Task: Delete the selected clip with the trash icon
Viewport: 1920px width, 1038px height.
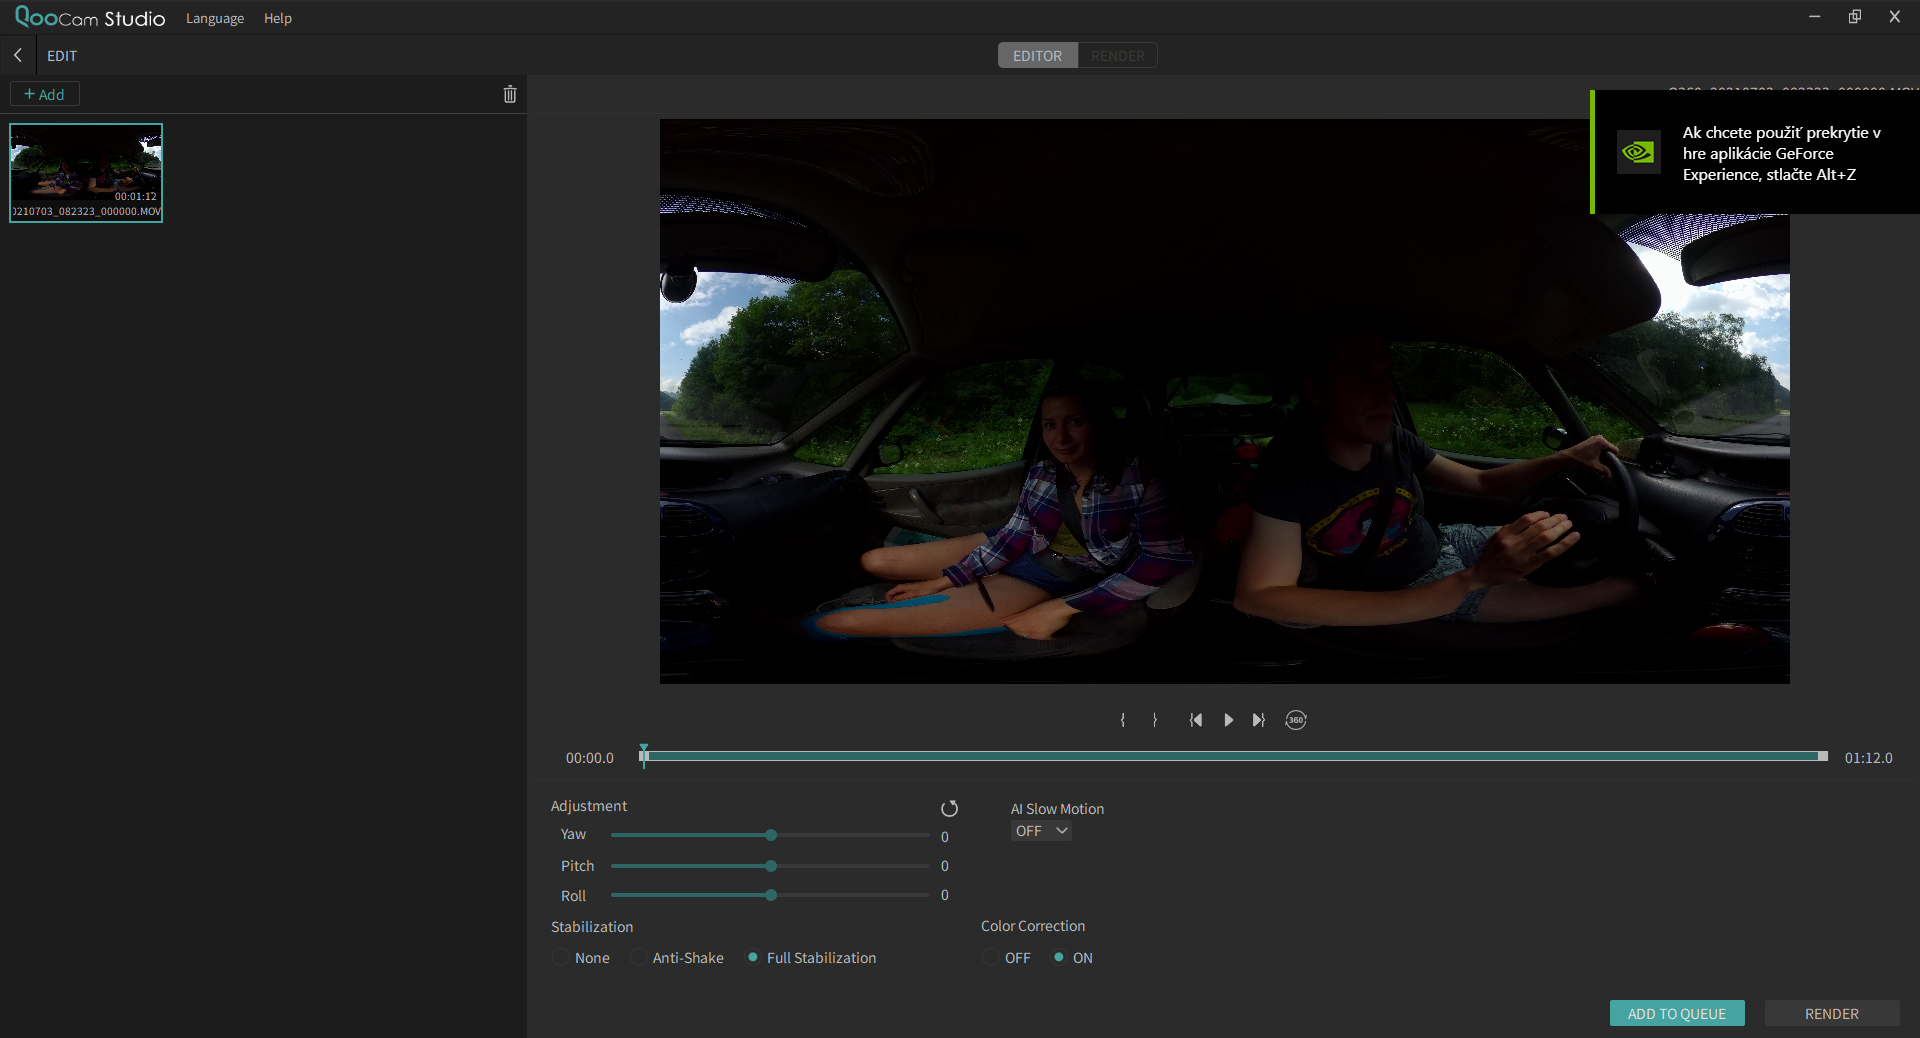Action: click(x=510, y=94)
